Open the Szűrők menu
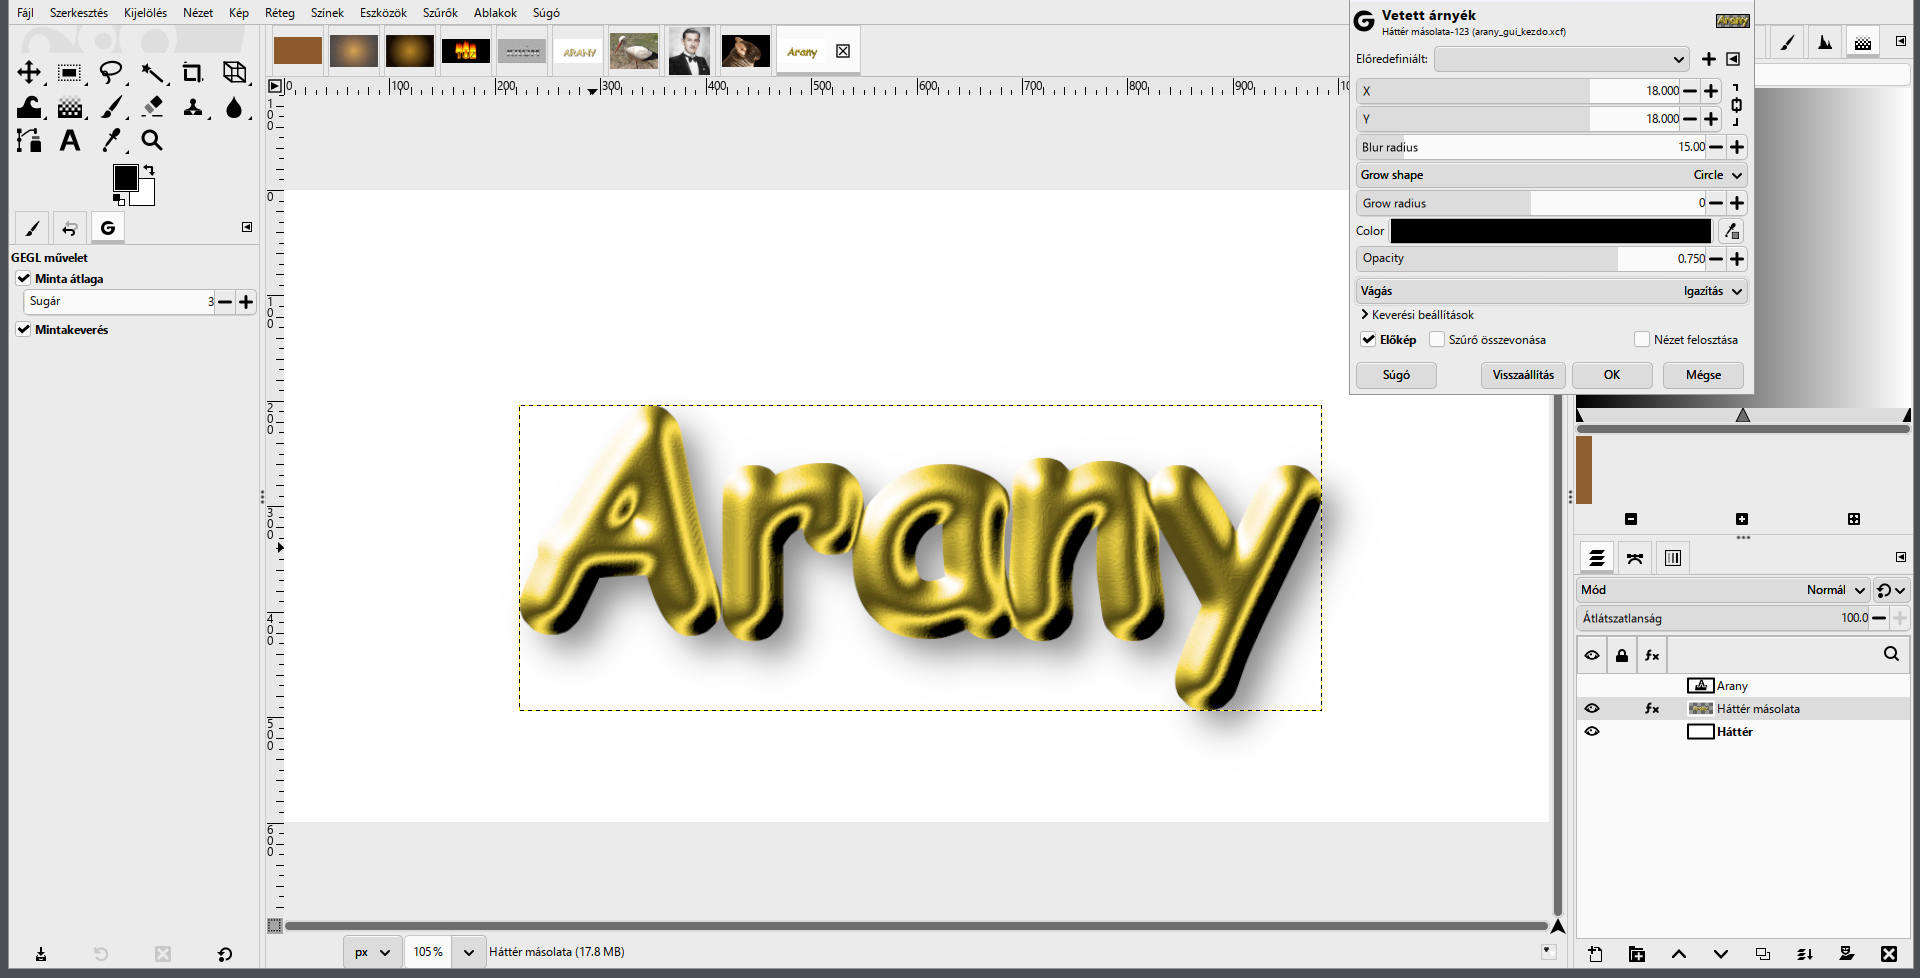Image resolution: width=1920 pixels, height=978 pixels. click(440, 13)
